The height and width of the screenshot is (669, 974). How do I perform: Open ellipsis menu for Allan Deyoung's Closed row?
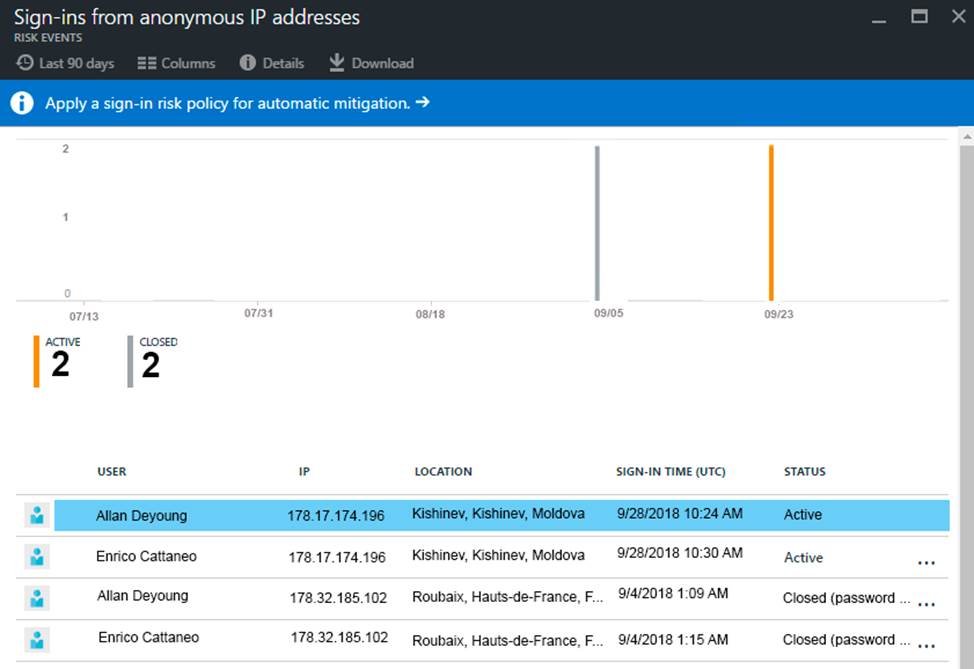point(926,604)
